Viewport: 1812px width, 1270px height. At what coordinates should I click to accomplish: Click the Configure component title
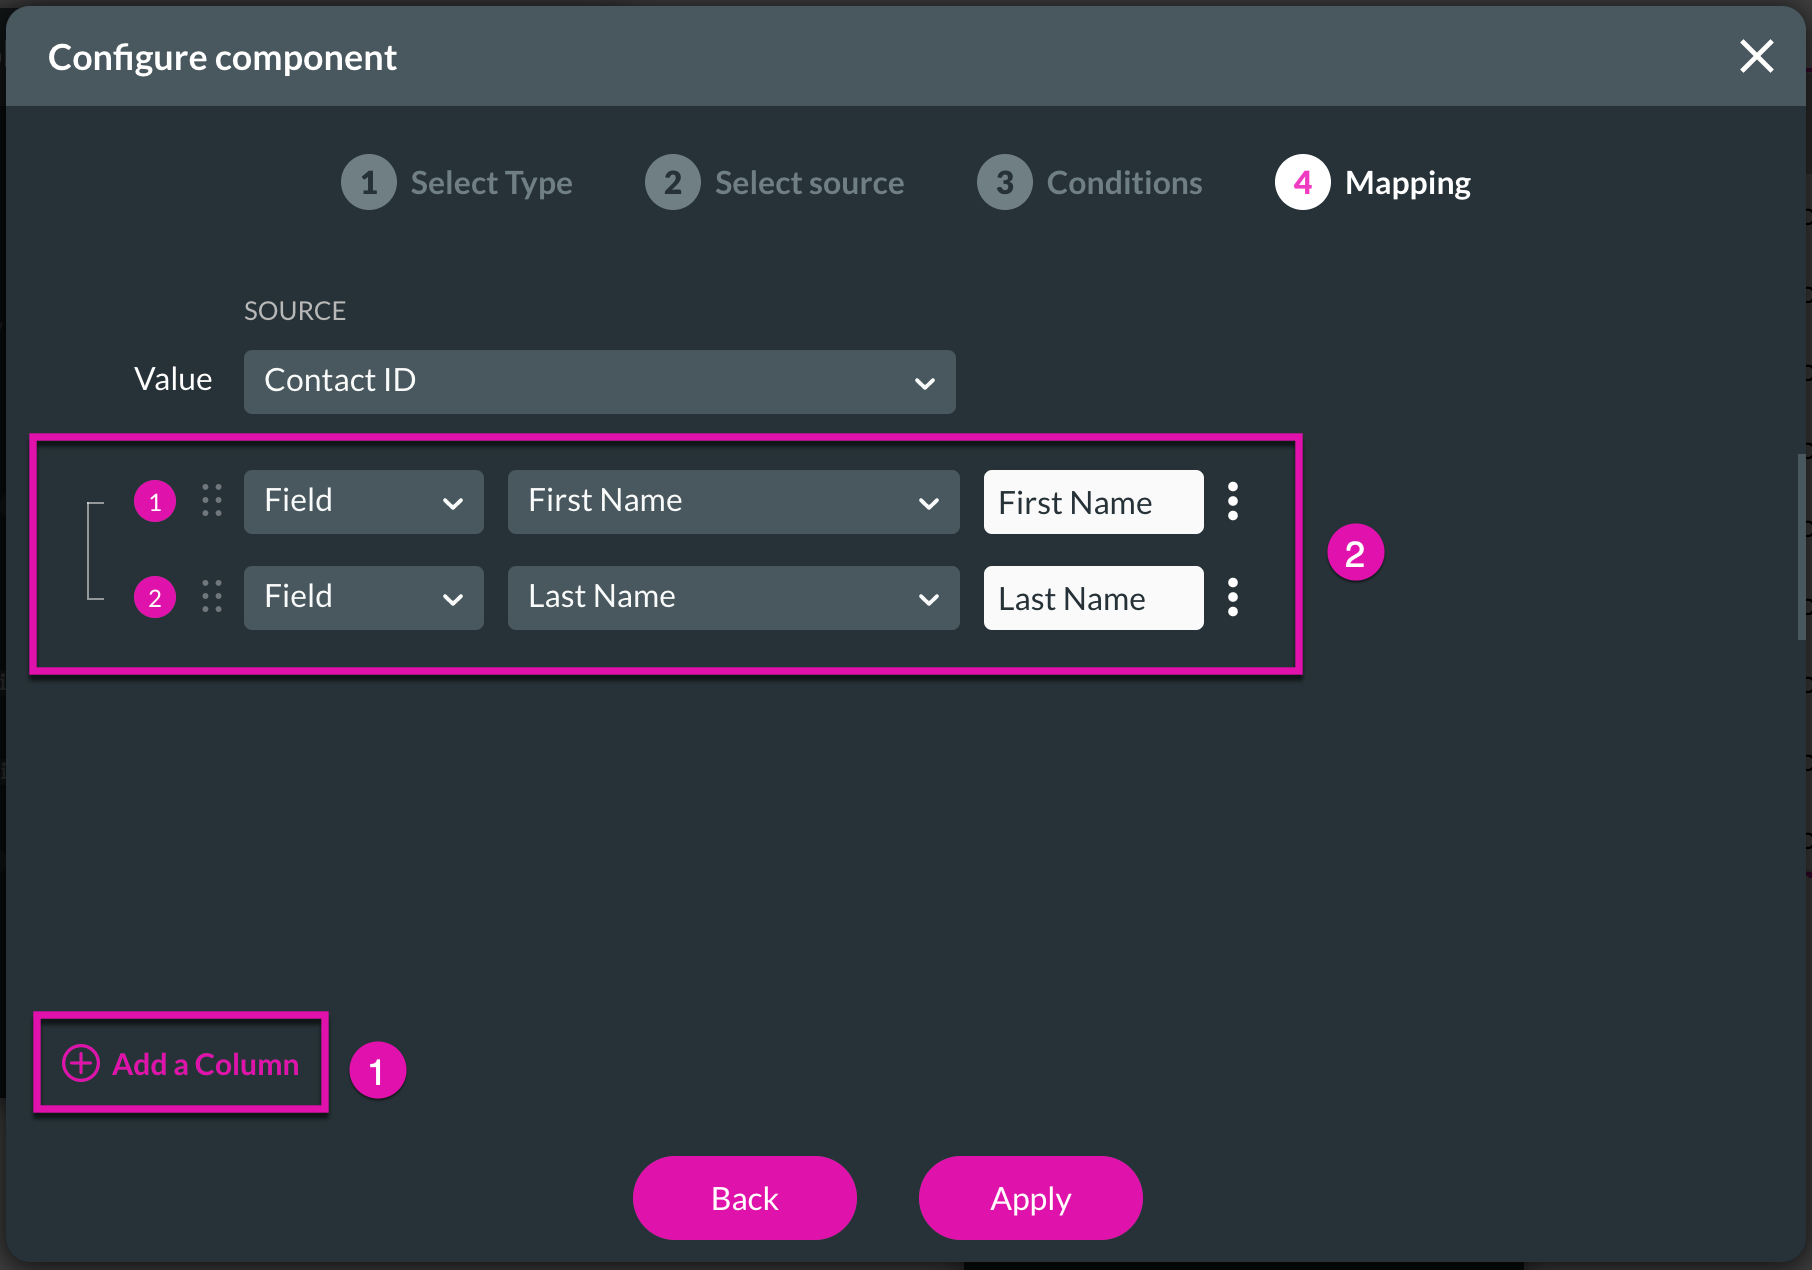pyautogui.click(x=222, y=58)
